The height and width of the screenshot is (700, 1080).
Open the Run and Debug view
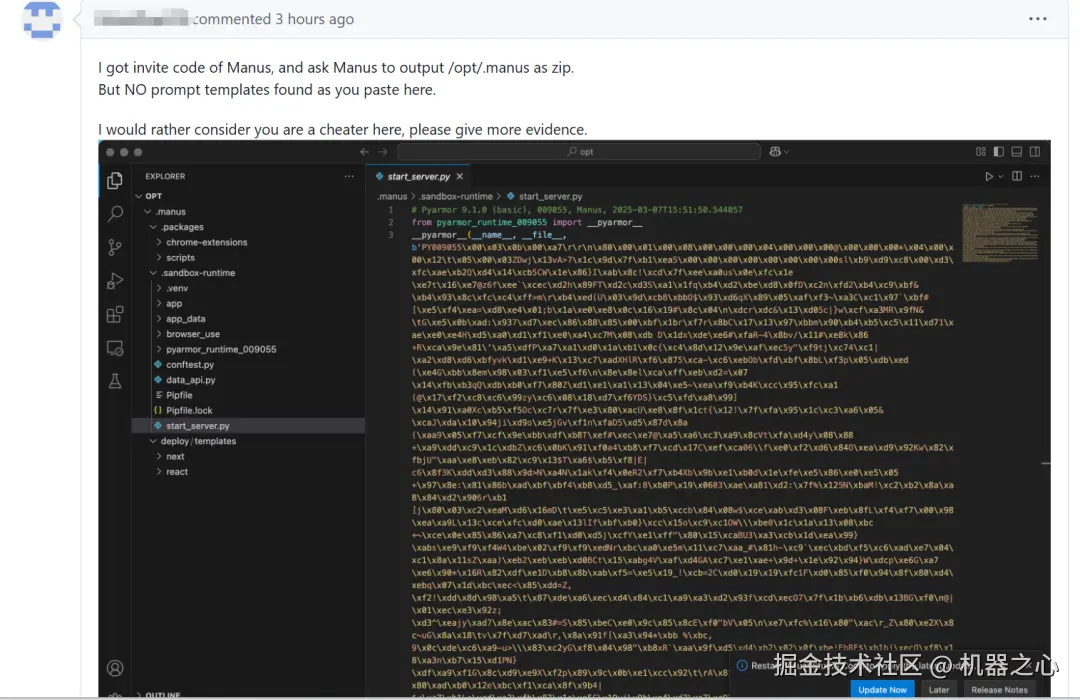click(115, 281)
